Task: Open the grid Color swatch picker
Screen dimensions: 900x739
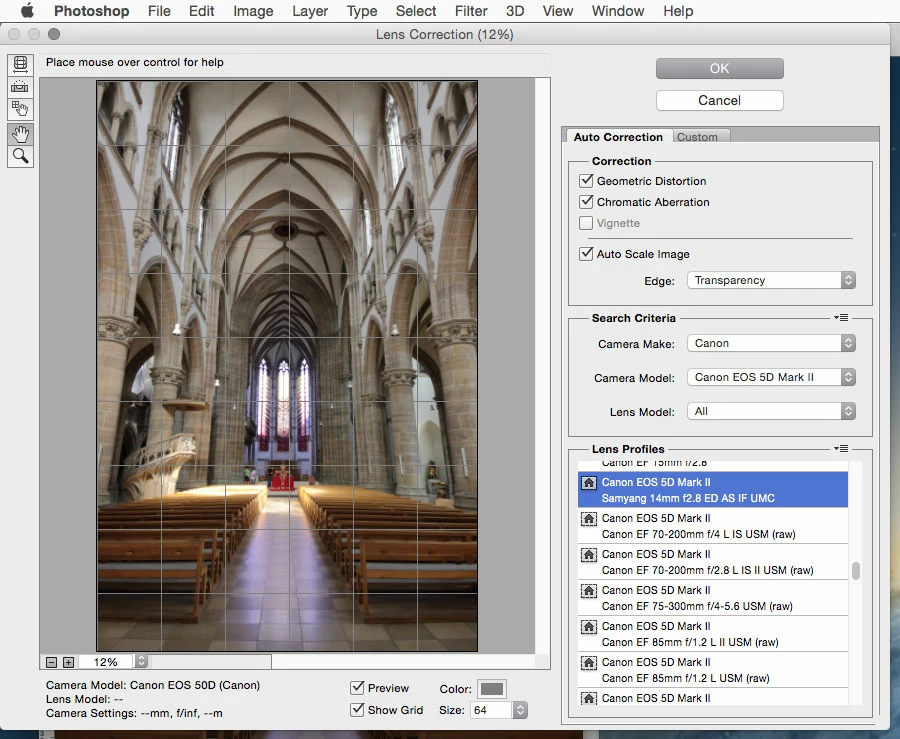Action: [492, 689]
